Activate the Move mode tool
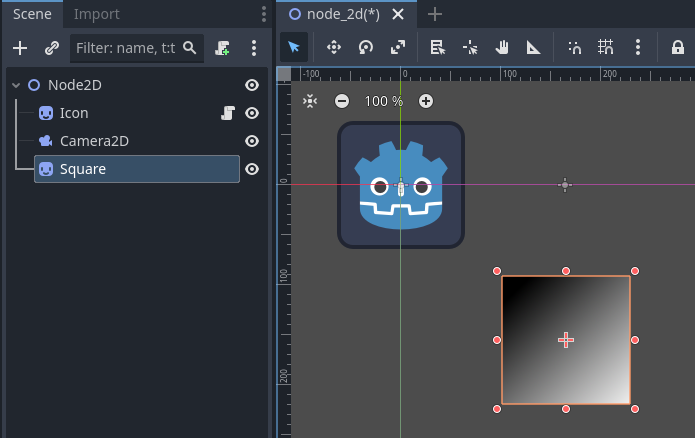 334,47
